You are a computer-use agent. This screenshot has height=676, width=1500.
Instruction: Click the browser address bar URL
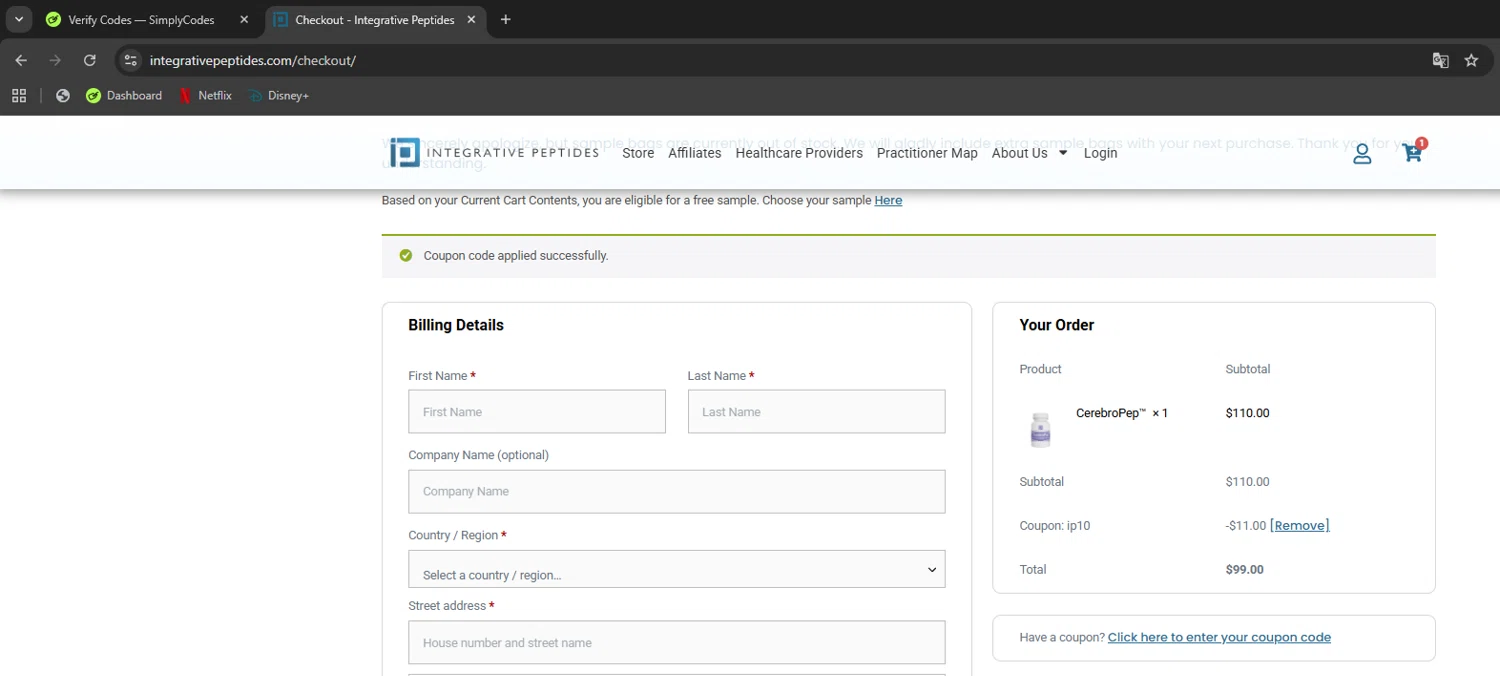[x=253, y=60]
